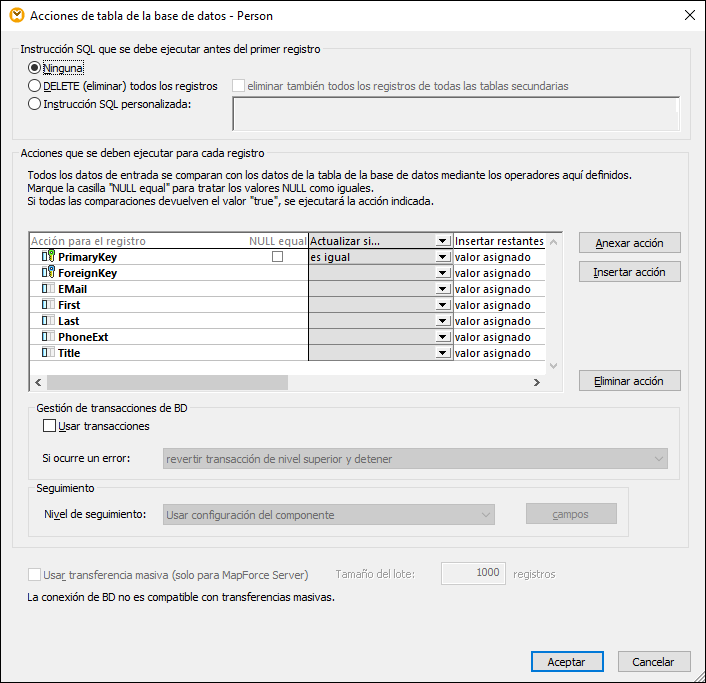Click the MapForce icon in title bar
Screen dimensions: 706x683
click(15, 16)
